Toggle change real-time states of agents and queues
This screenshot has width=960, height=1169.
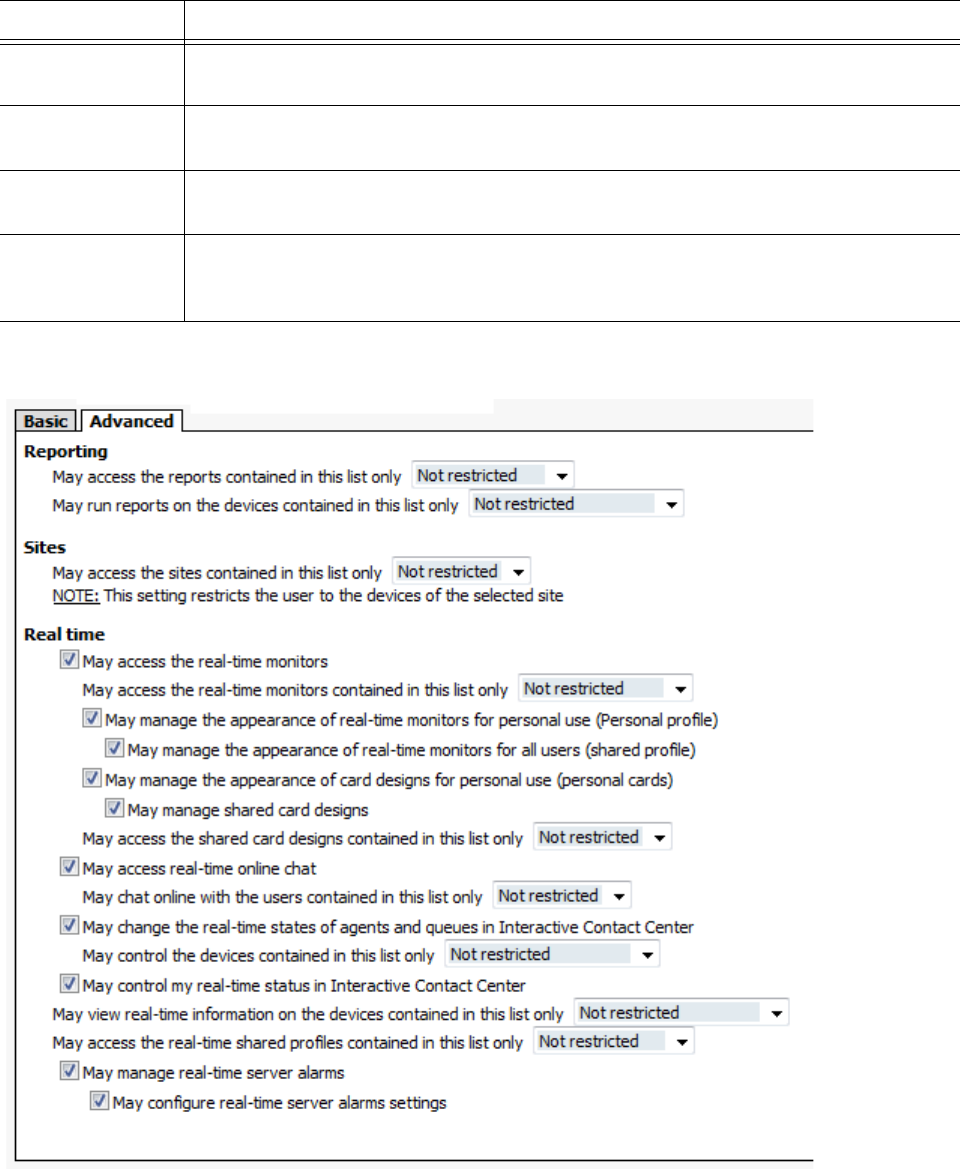pyautogui.click(x=69, y=926)
